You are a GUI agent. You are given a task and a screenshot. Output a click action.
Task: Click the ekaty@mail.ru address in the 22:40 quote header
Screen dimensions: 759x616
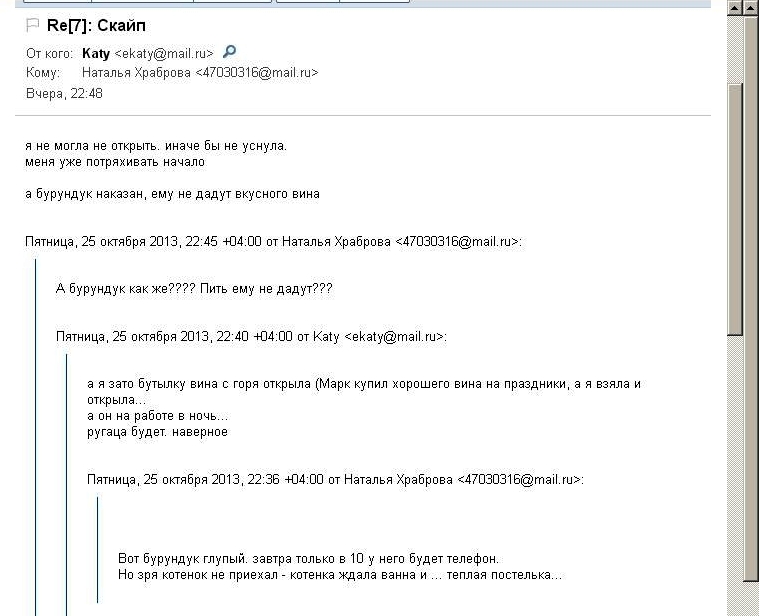pyautogui.click(x=394, y=336)
